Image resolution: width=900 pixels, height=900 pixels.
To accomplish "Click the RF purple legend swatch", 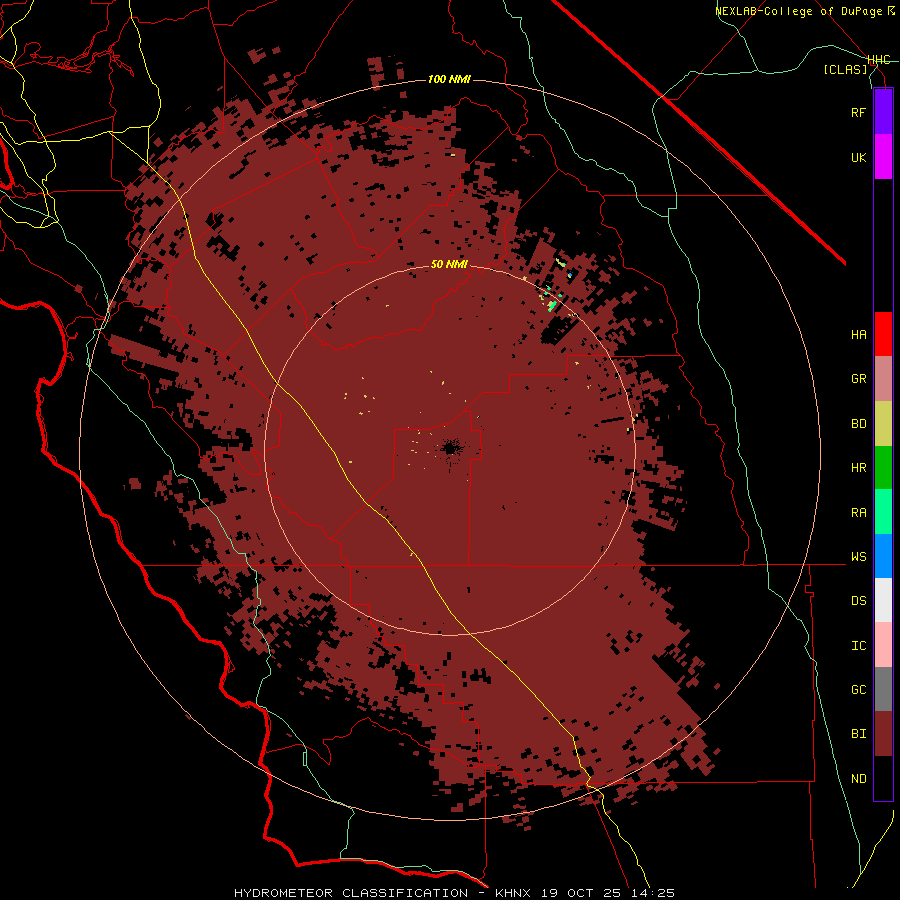I will pos(883,112).
